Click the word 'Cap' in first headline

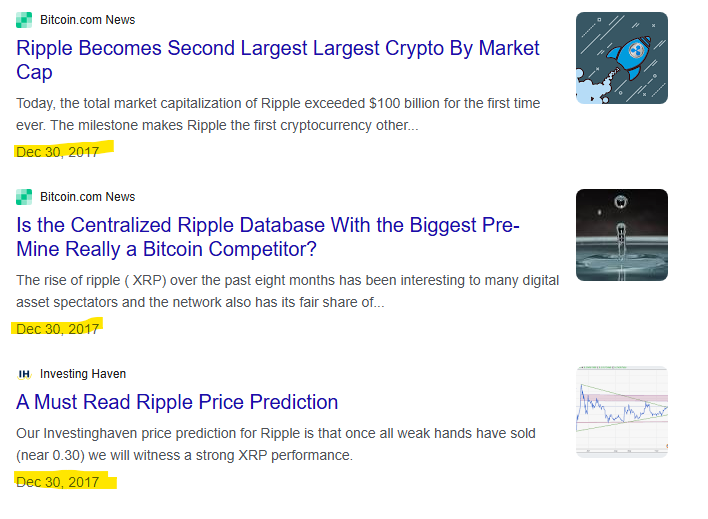tap(34, 72)
